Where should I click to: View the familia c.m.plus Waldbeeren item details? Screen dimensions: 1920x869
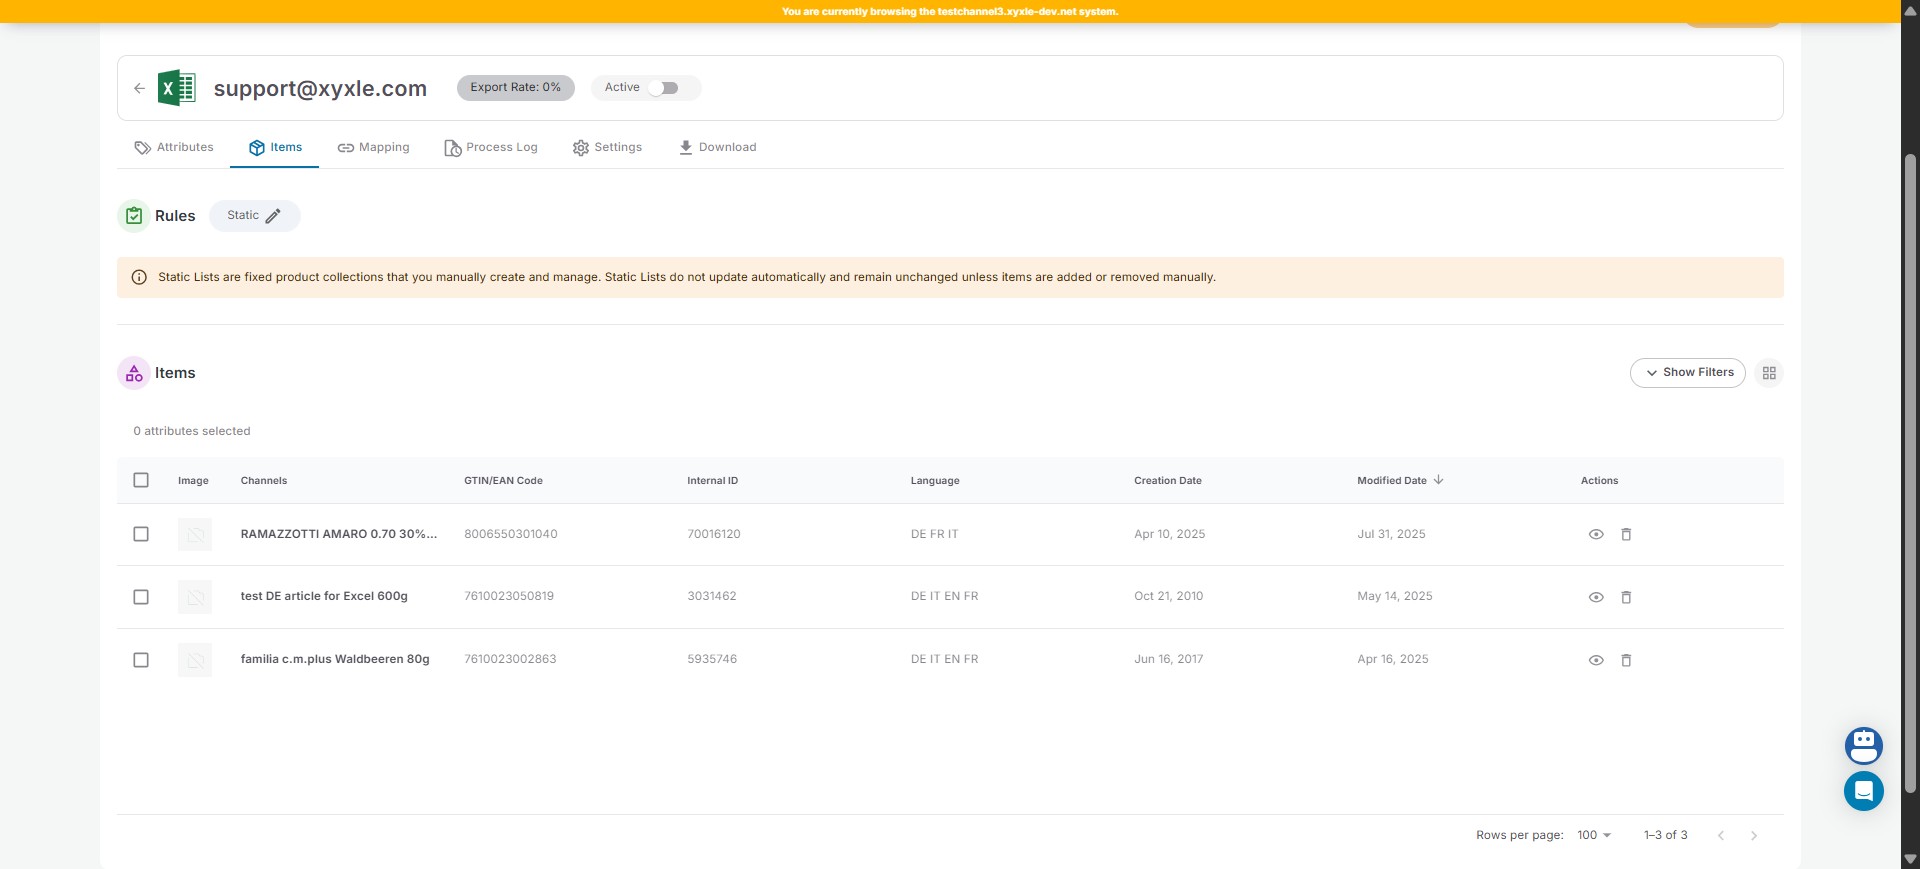click(x=1596, y=660)
